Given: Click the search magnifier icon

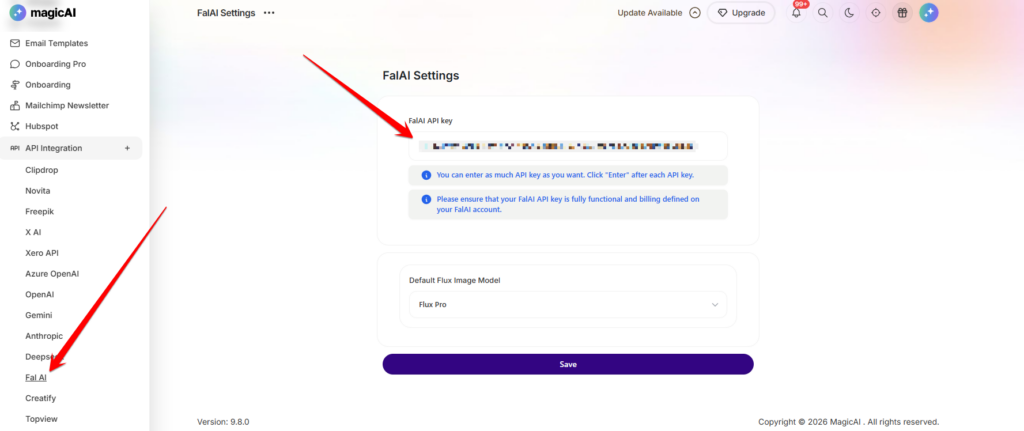Looking at the screenshot, I should click(x=822, y=13).
